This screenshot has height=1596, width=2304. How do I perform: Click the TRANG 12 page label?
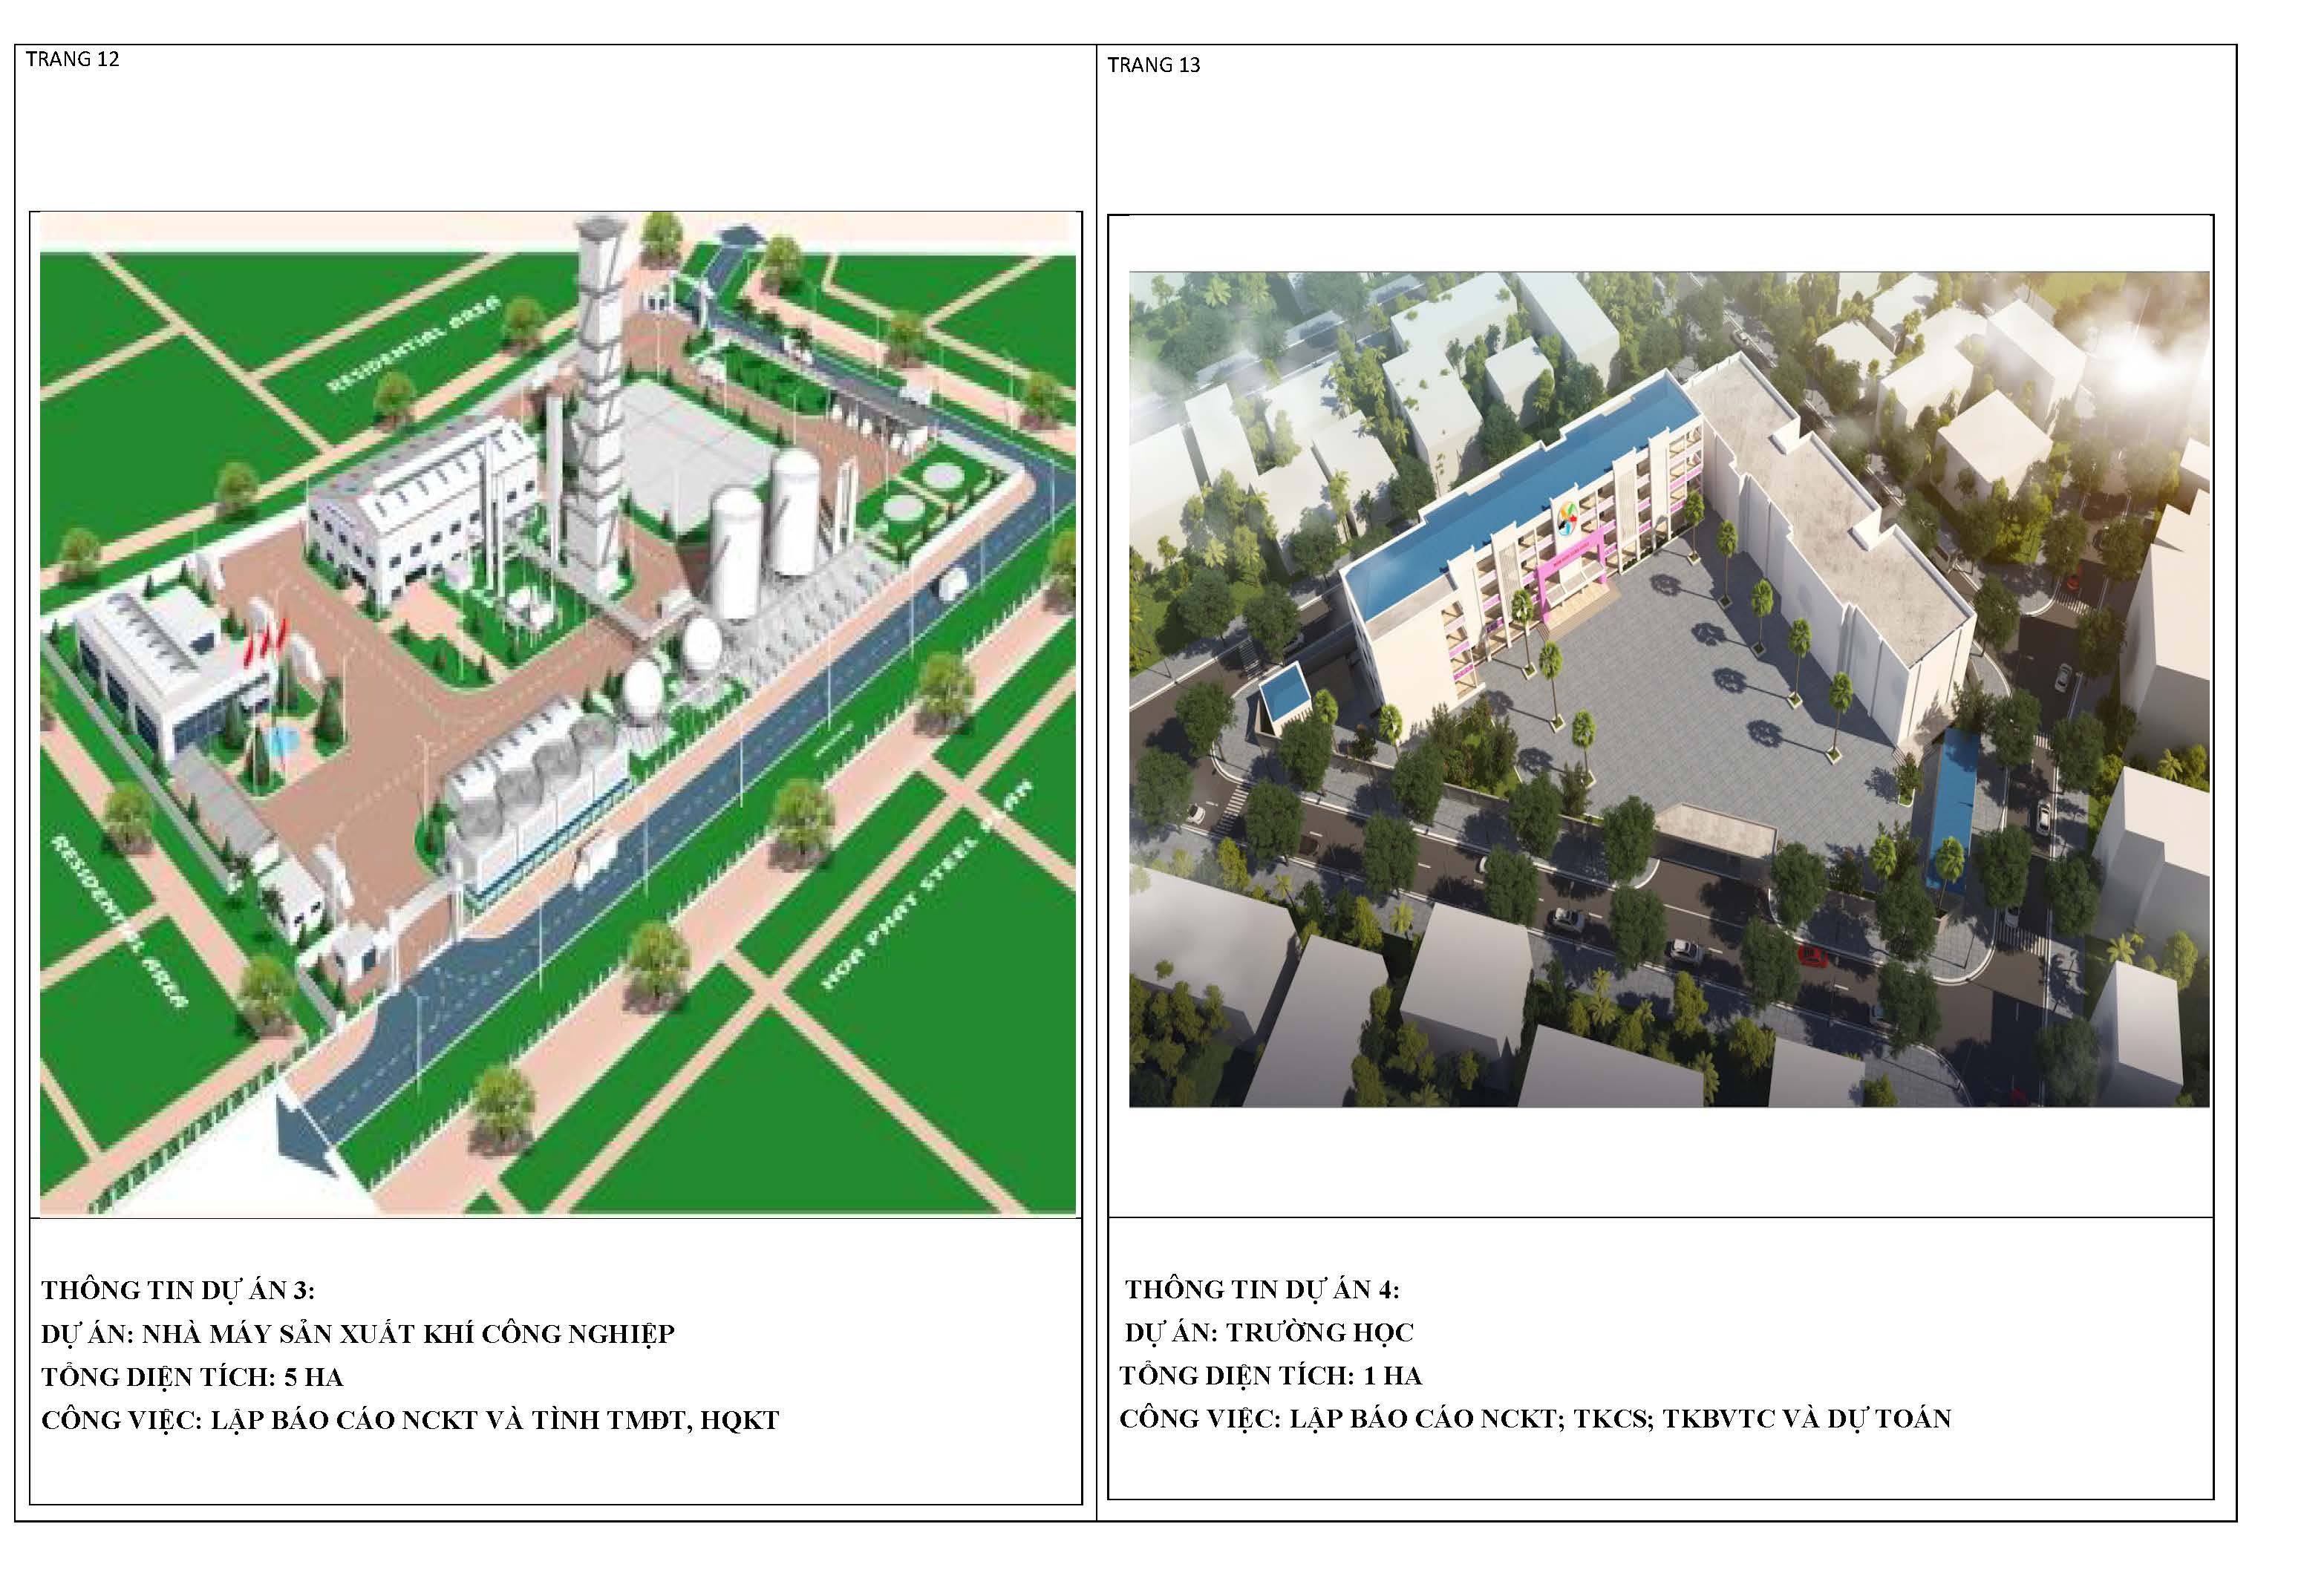(72, 59)
